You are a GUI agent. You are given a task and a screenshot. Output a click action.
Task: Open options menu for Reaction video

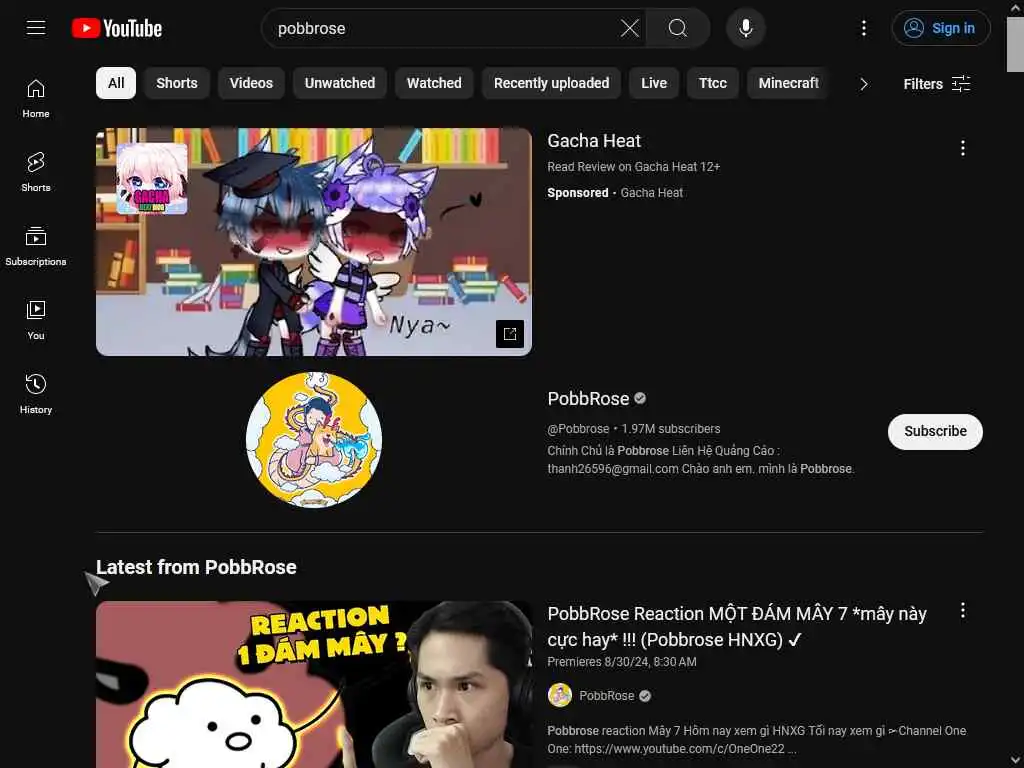(963, 611)
